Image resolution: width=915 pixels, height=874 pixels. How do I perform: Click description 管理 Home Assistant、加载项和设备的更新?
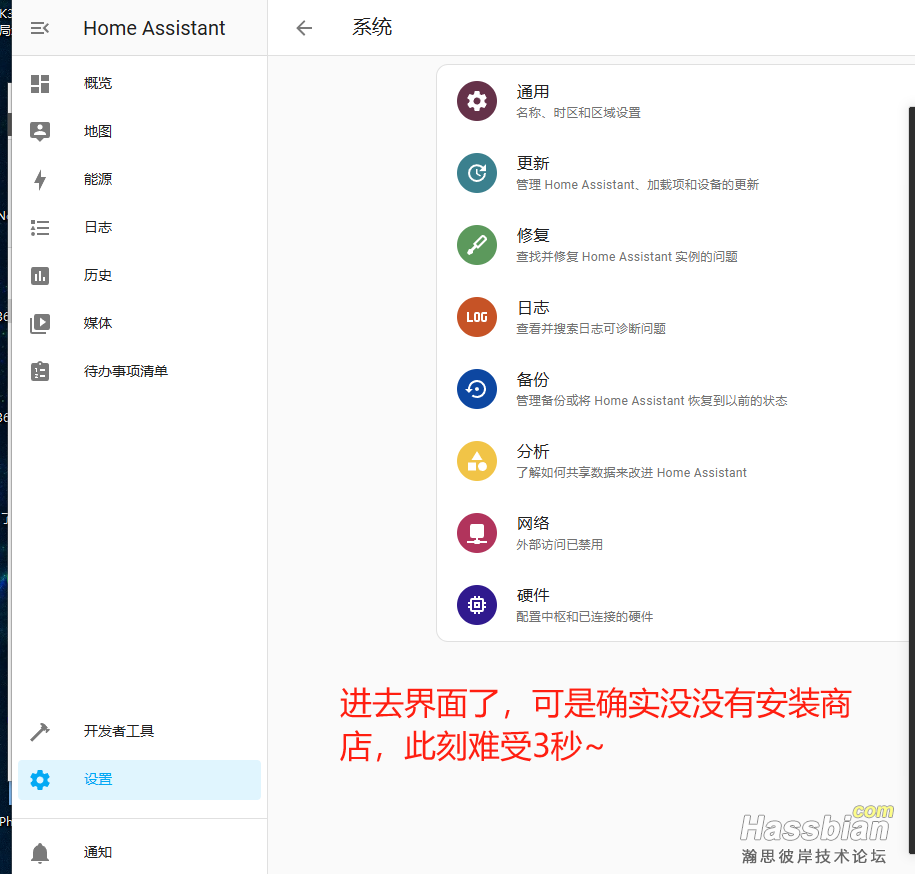pos(637,185)
